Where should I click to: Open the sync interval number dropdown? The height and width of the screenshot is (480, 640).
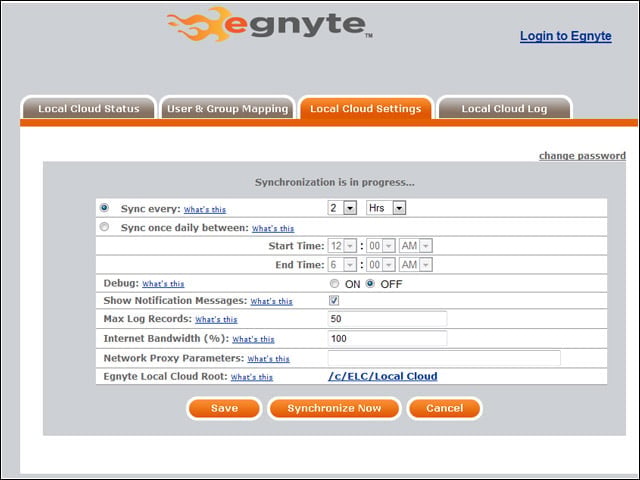pyautogui.click(x=342, y=208)
